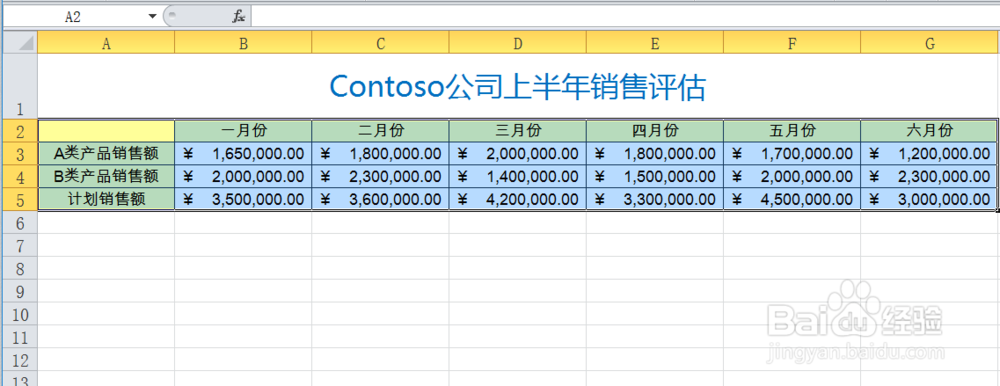
Task: Click the B类产品销售额 row label
Action: click(x=106, y=176)
